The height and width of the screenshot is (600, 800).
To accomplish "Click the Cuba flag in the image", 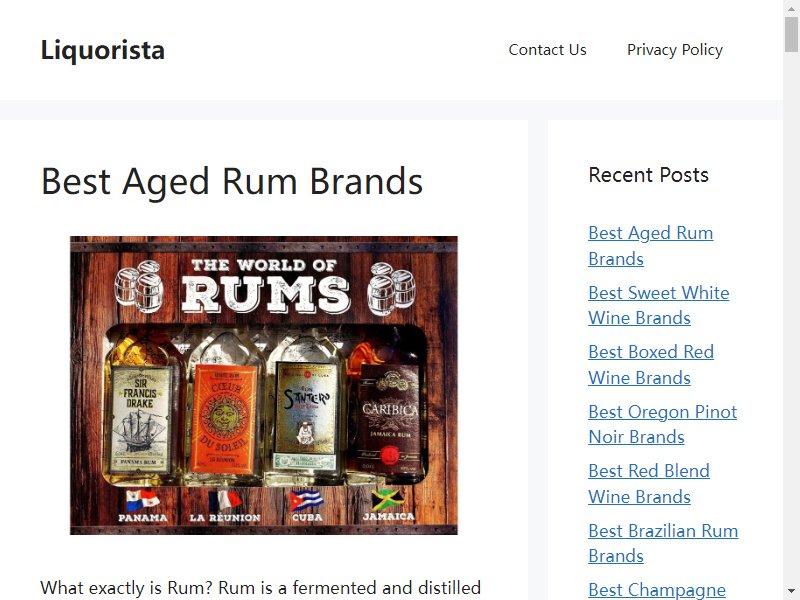I will click(306, 500).
